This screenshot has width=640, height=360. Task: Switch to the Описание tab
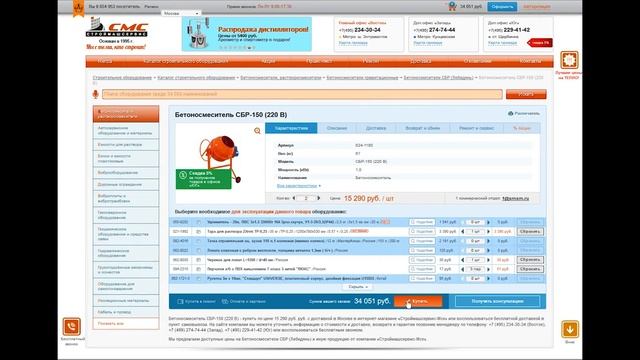click(337, 128)
